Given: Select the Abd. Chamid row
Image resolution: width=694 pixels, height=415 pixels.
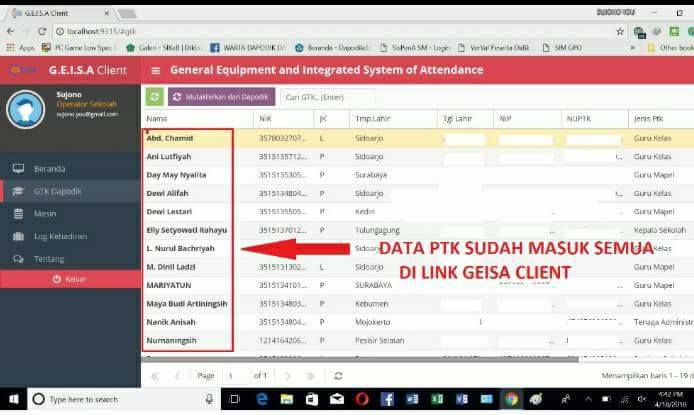Looking at the screenshot, I should tap(417, 138).
